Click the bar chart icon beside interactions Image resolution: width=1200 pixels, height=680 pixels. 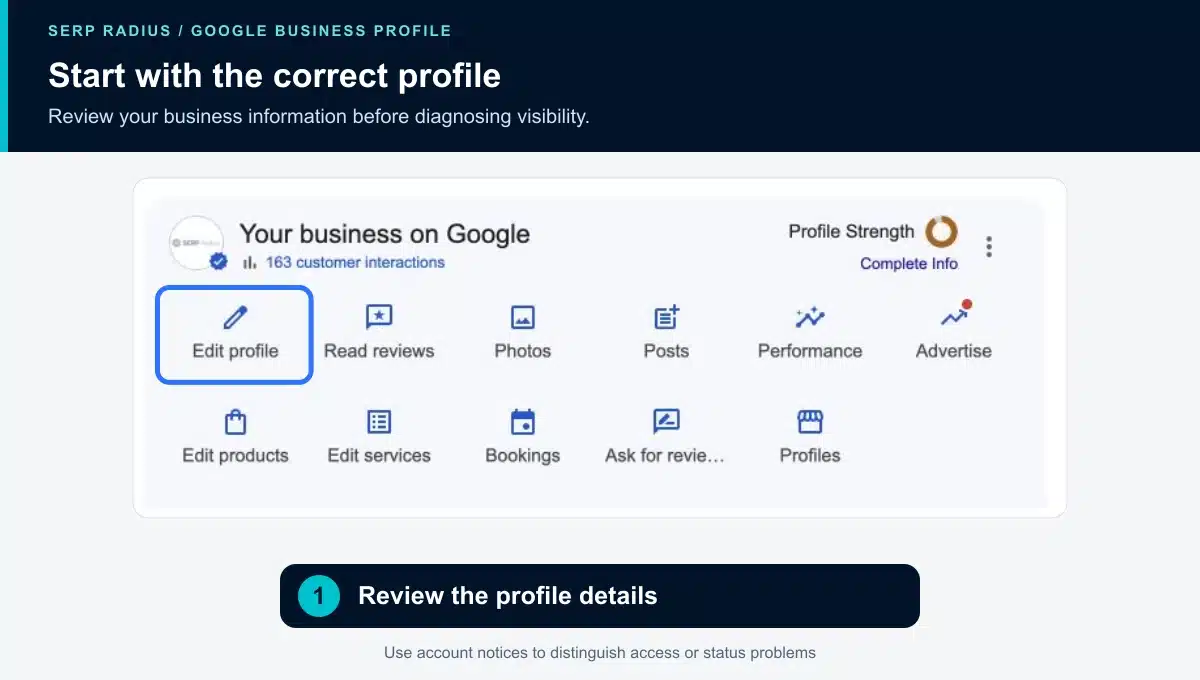pyautogui.click(x=249, y=262)
